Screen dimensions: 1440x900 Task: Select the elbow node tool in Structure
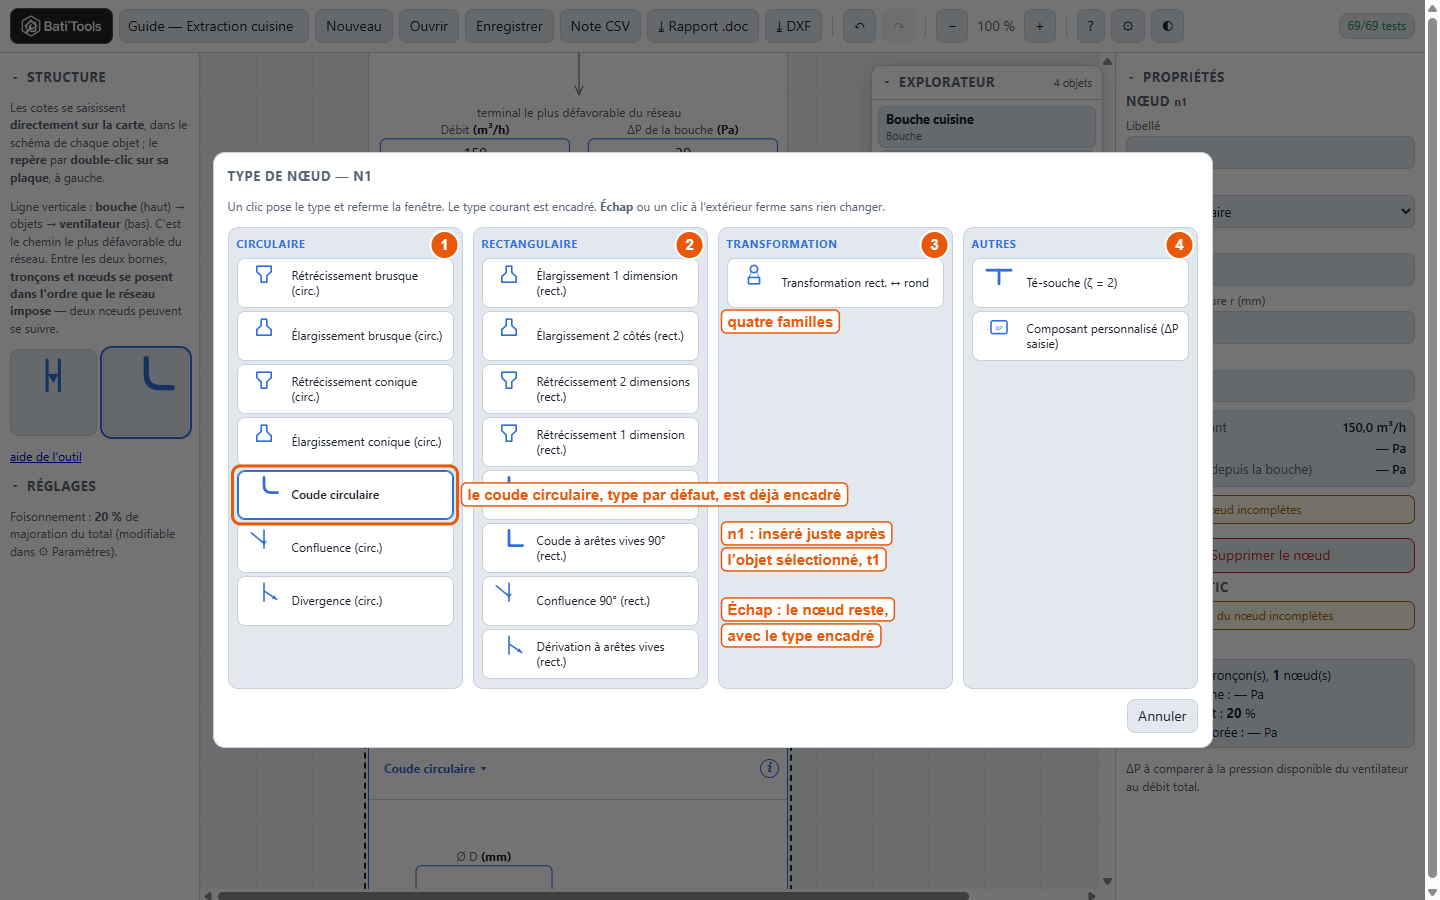(x=146, y=392)
